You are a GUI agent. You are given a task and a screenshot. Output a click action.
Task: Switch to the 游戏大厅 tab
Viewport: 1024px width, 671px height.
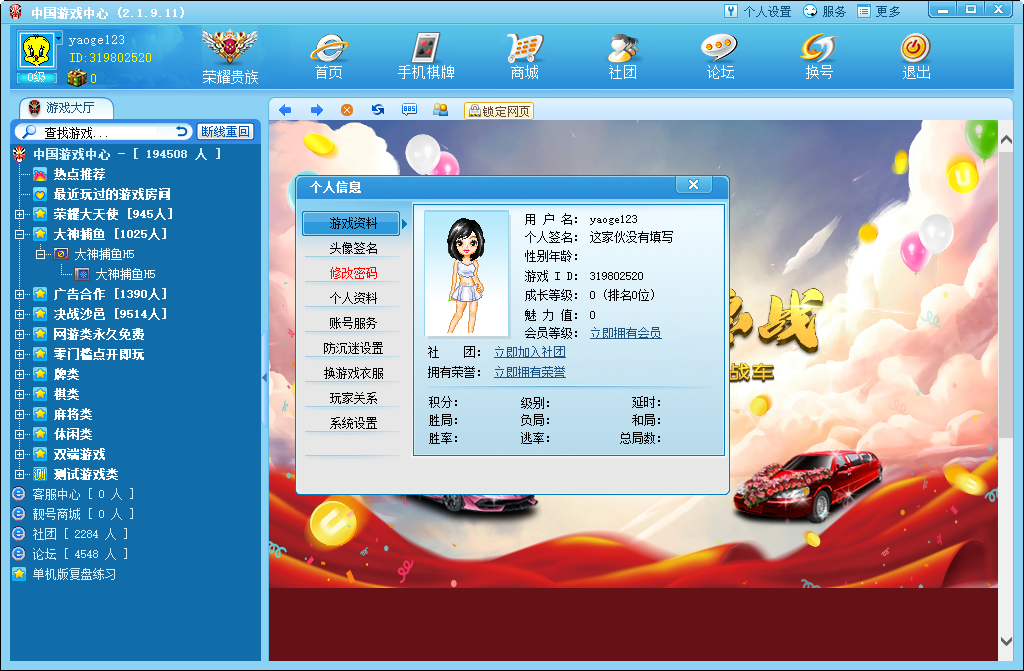tap(66, 108)
